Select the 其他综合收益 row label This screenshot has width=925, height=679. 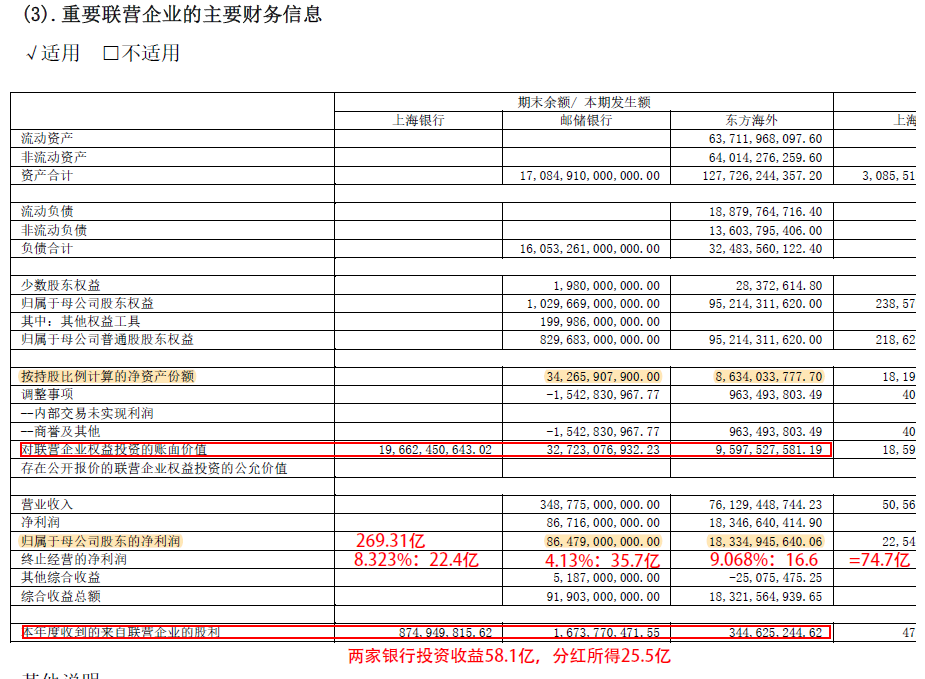pos(61,577)
